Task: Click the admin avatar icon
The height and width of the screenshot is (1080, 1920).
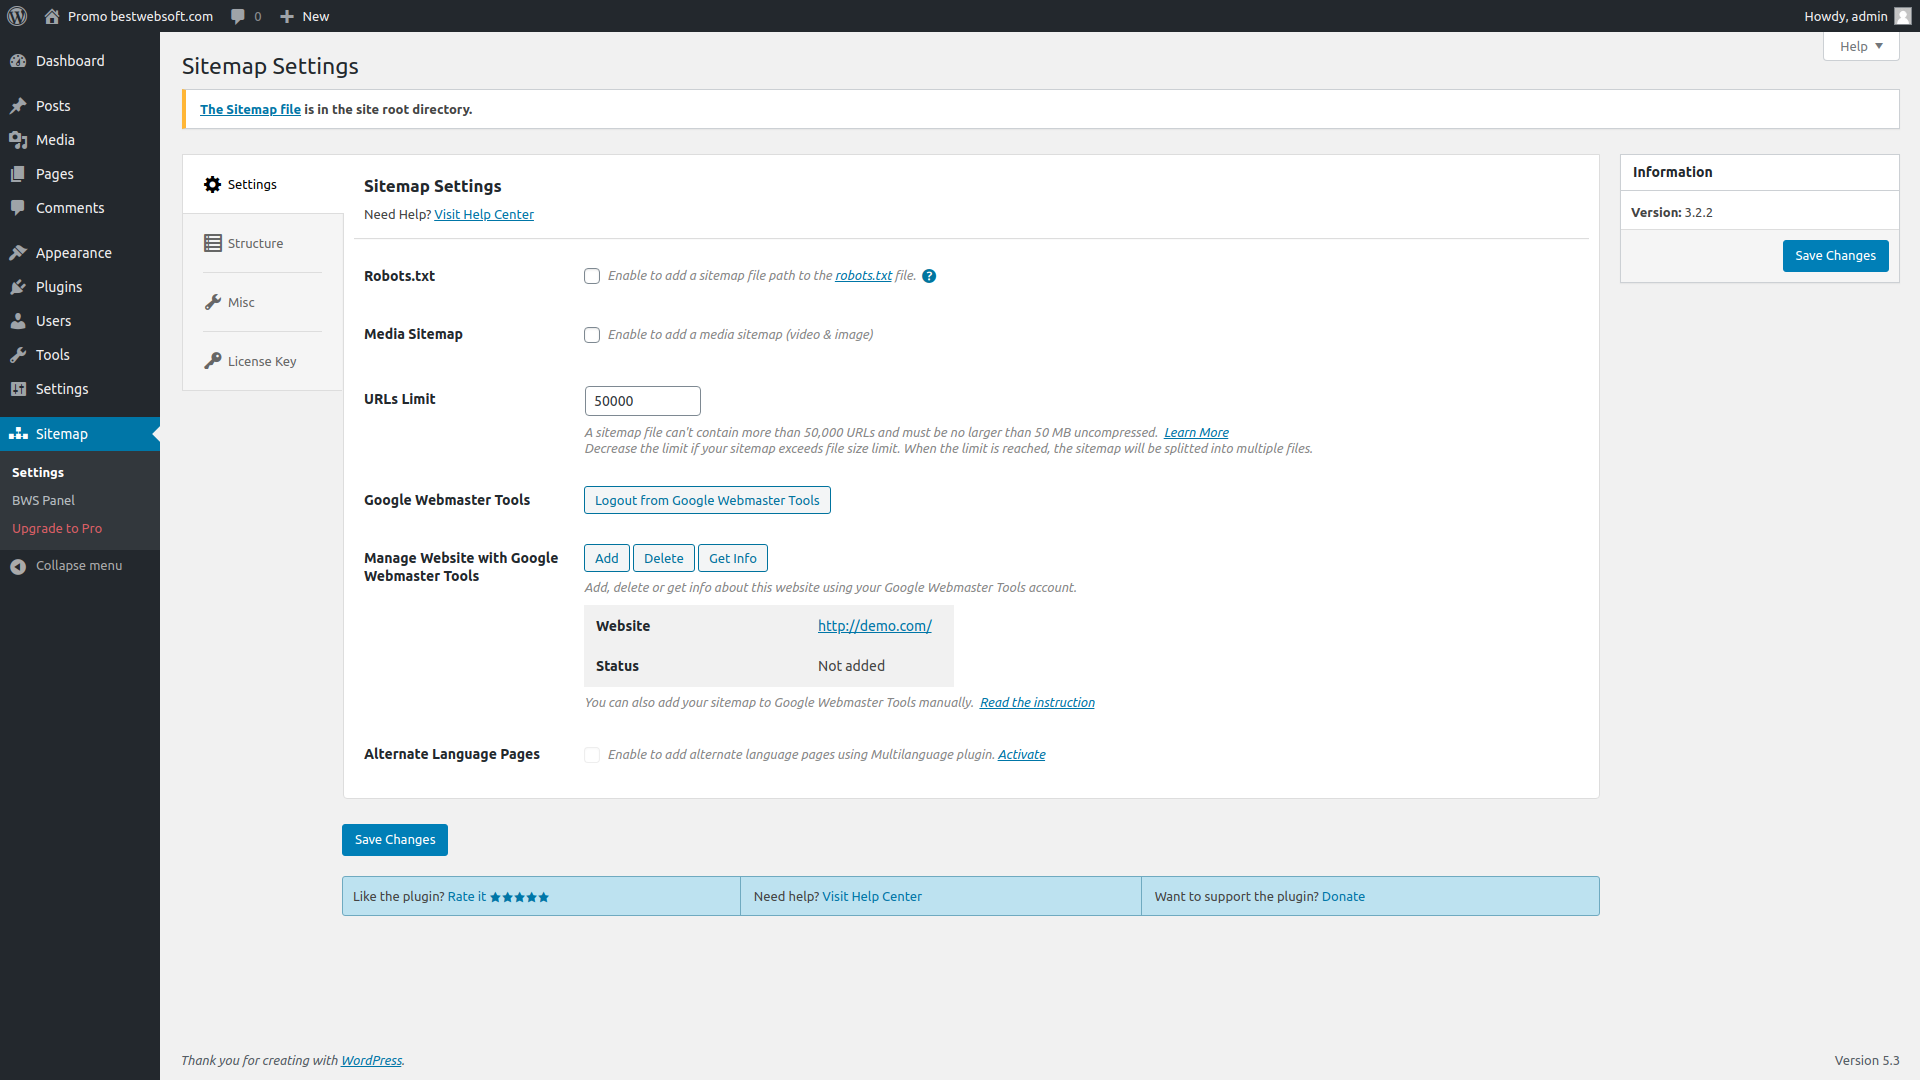Action: pyautogui.click(x=1903, y=16)
